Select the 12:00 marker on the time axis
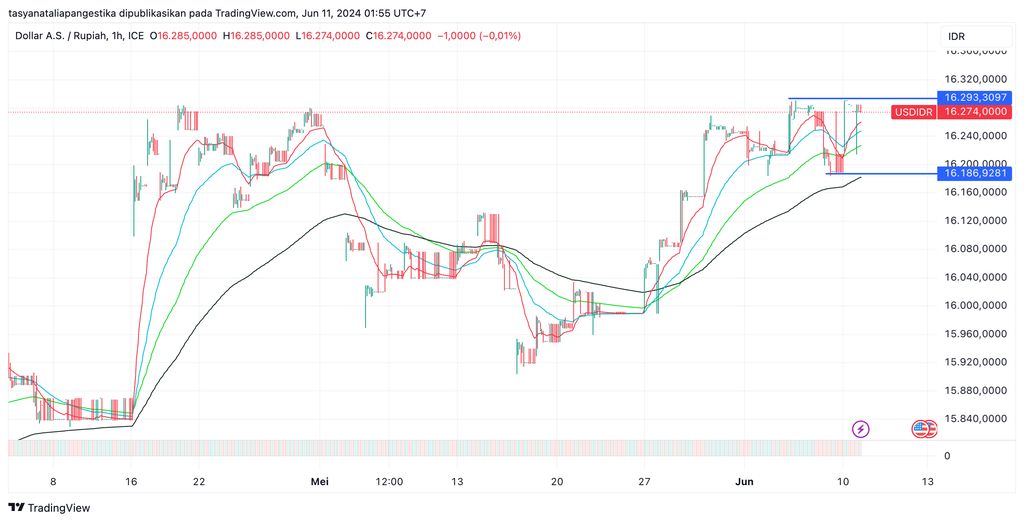Image resolution: width=1024 pixels, height=522 pixels. (x=388, y=481)
